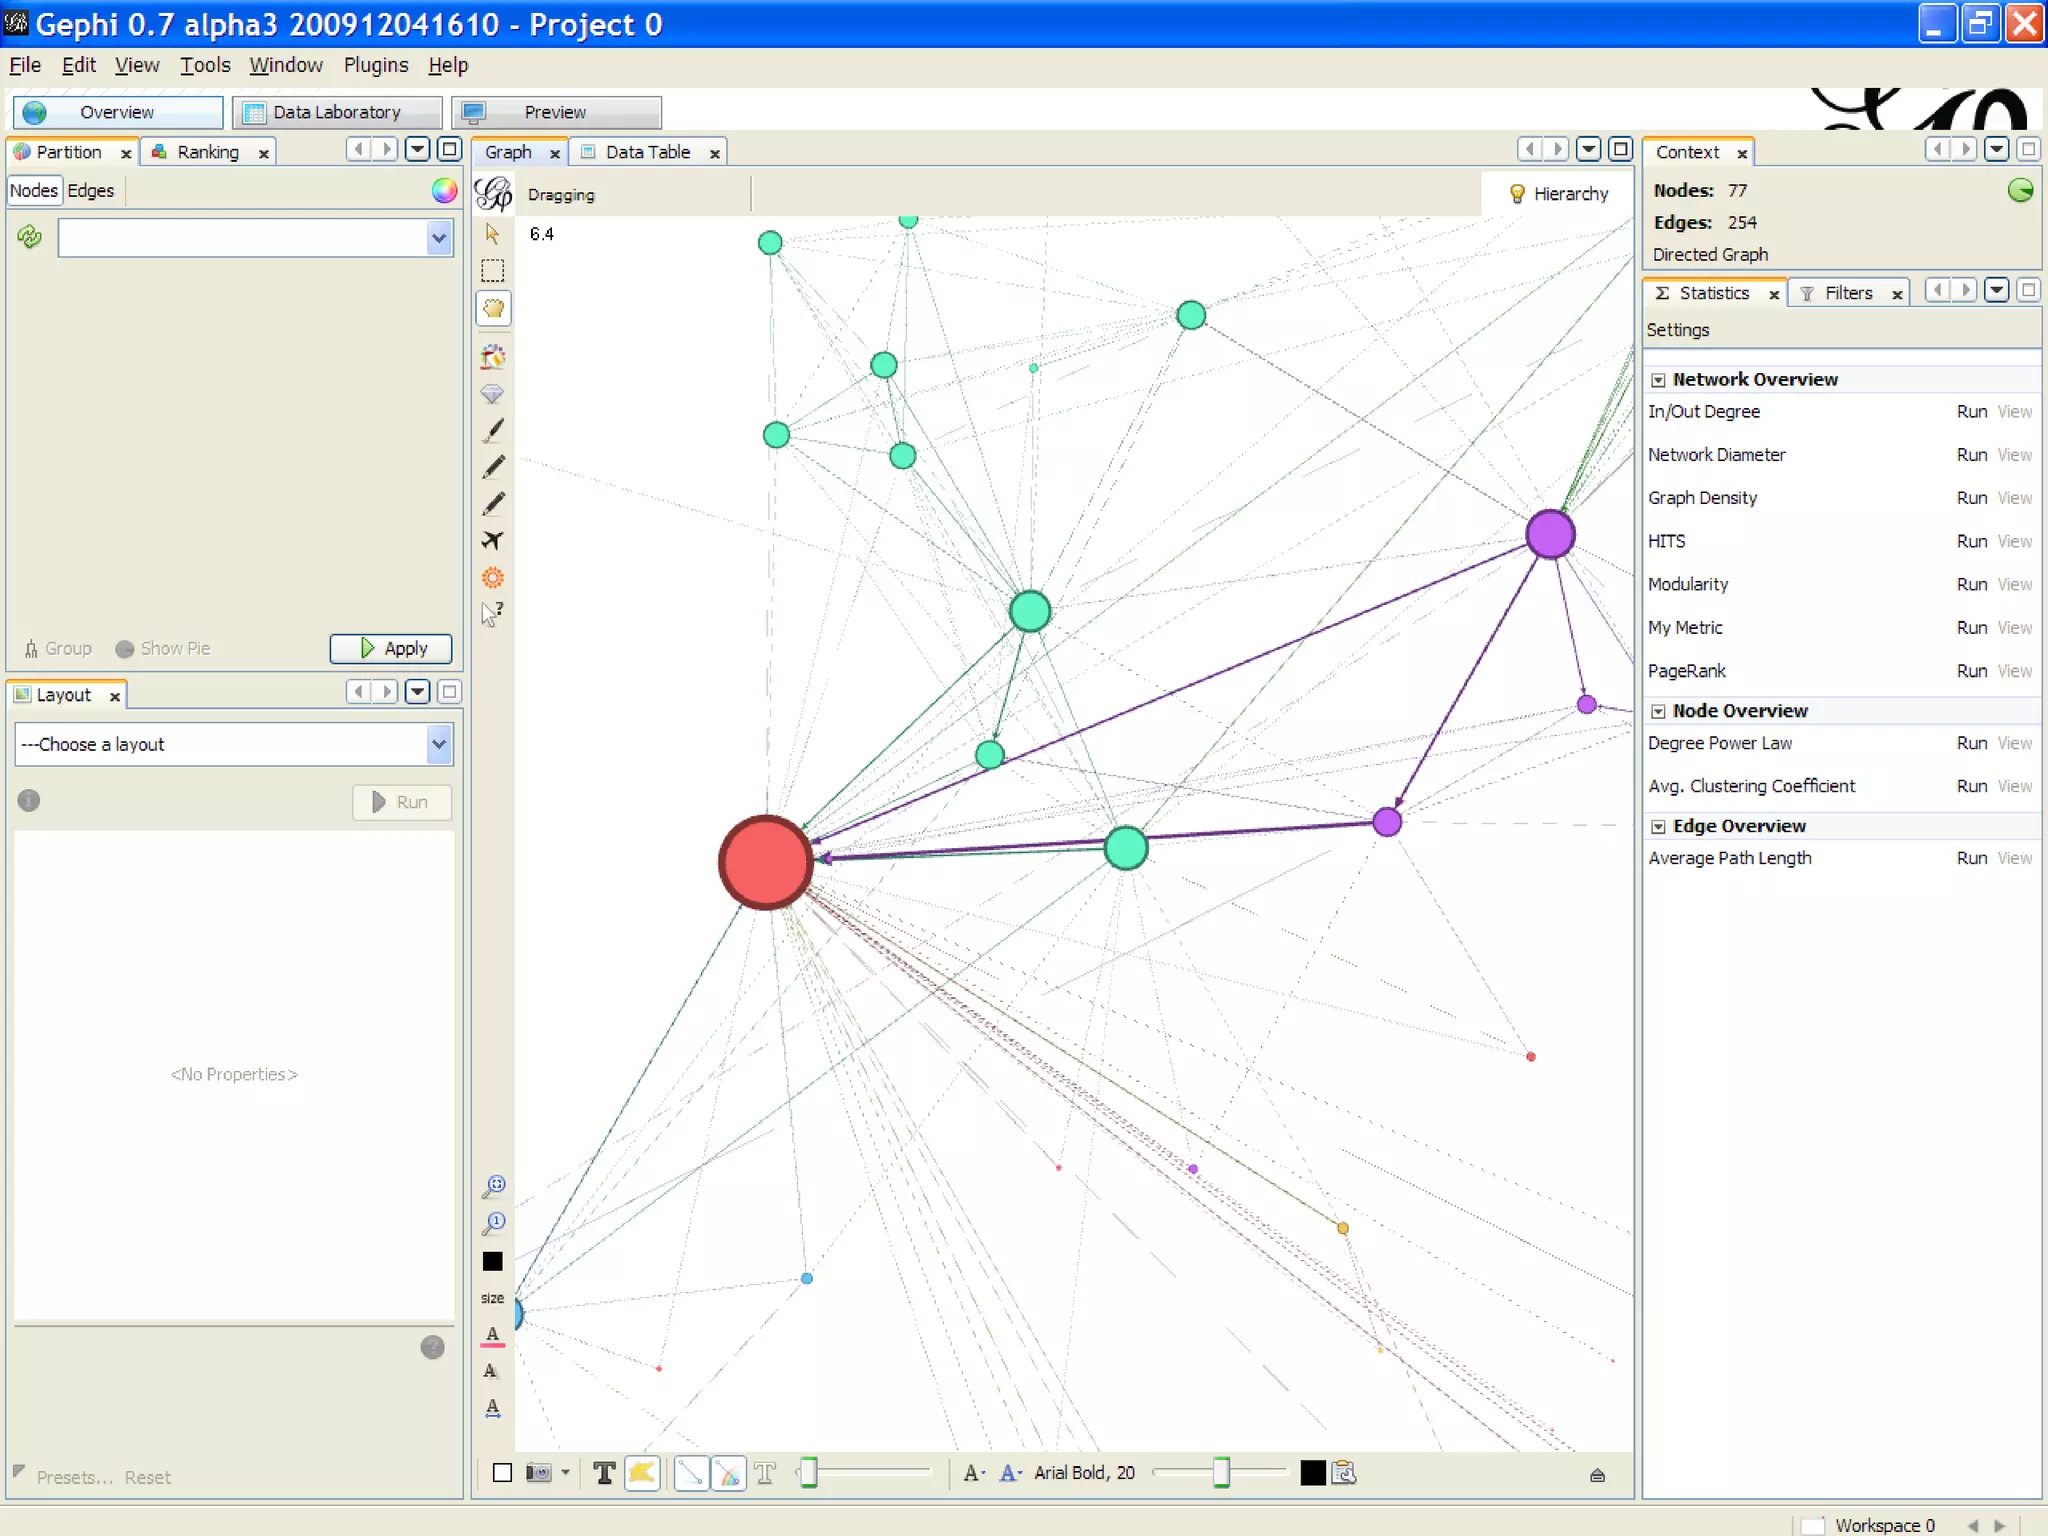Toggle show edges line button
The width and height of the screenshot is (2048, 1536).
691,1472
